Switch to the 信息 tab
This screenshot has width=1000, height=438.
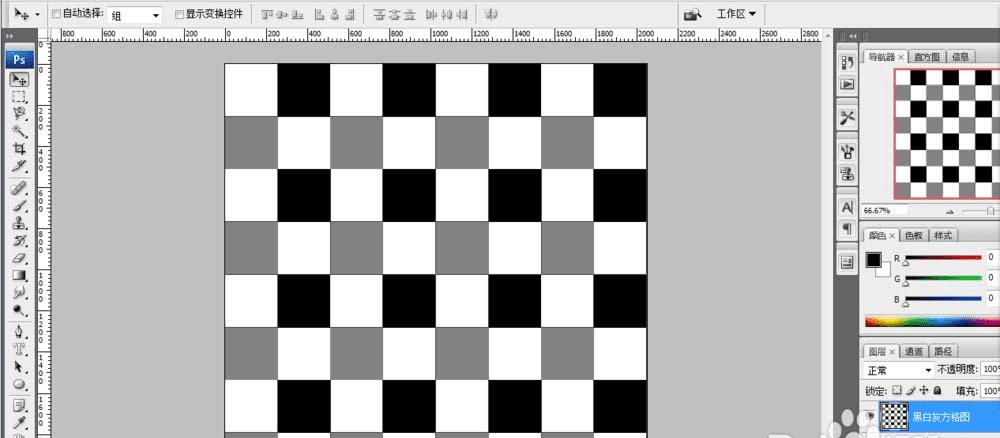coord(961,57)
